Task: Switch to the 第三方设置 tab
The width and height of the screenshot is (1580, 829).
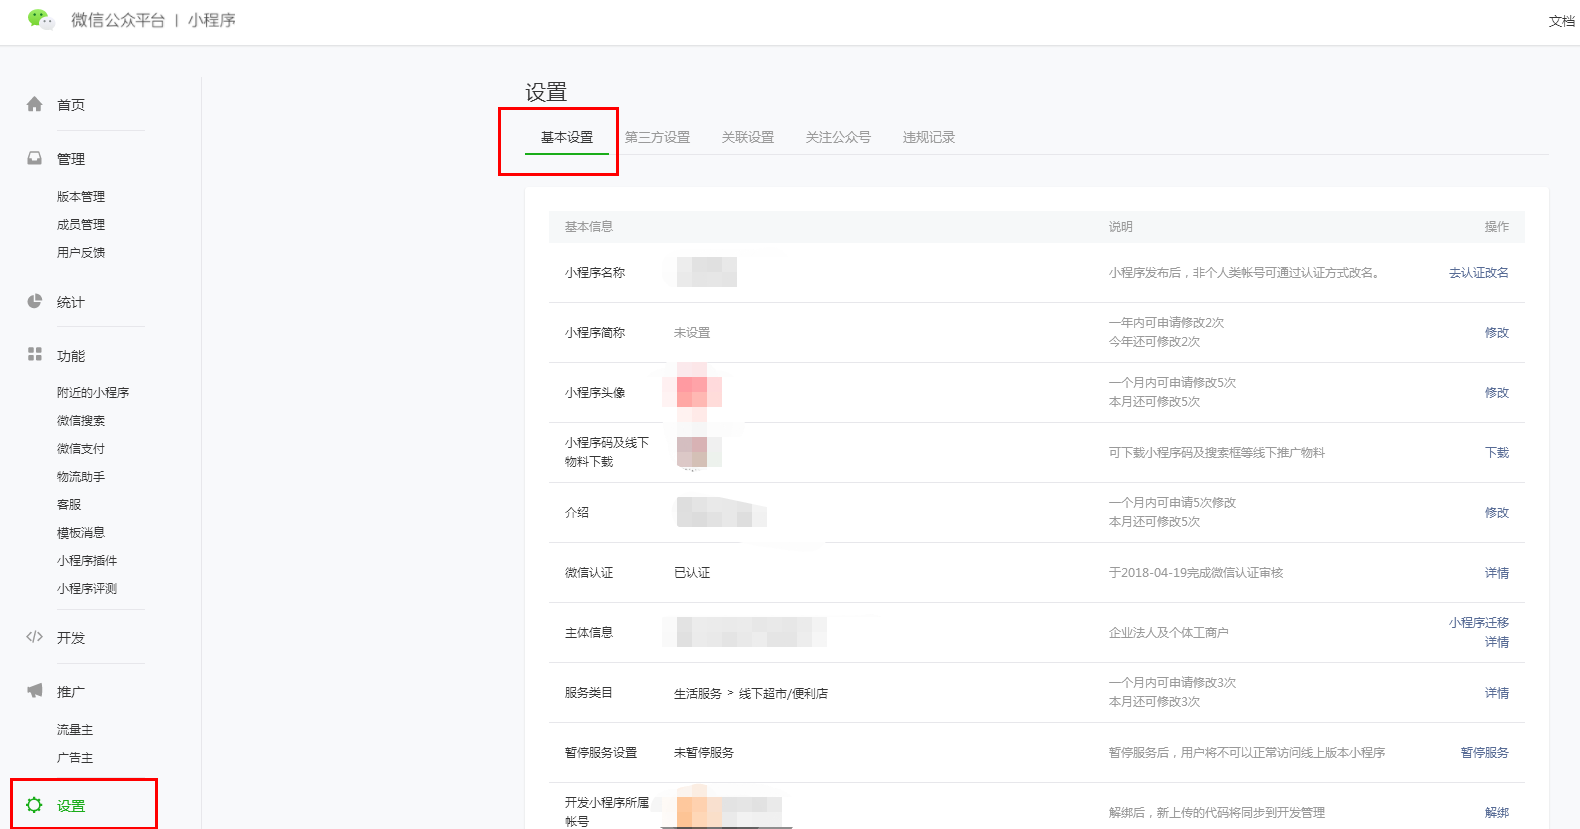Action: pos(657,137)
